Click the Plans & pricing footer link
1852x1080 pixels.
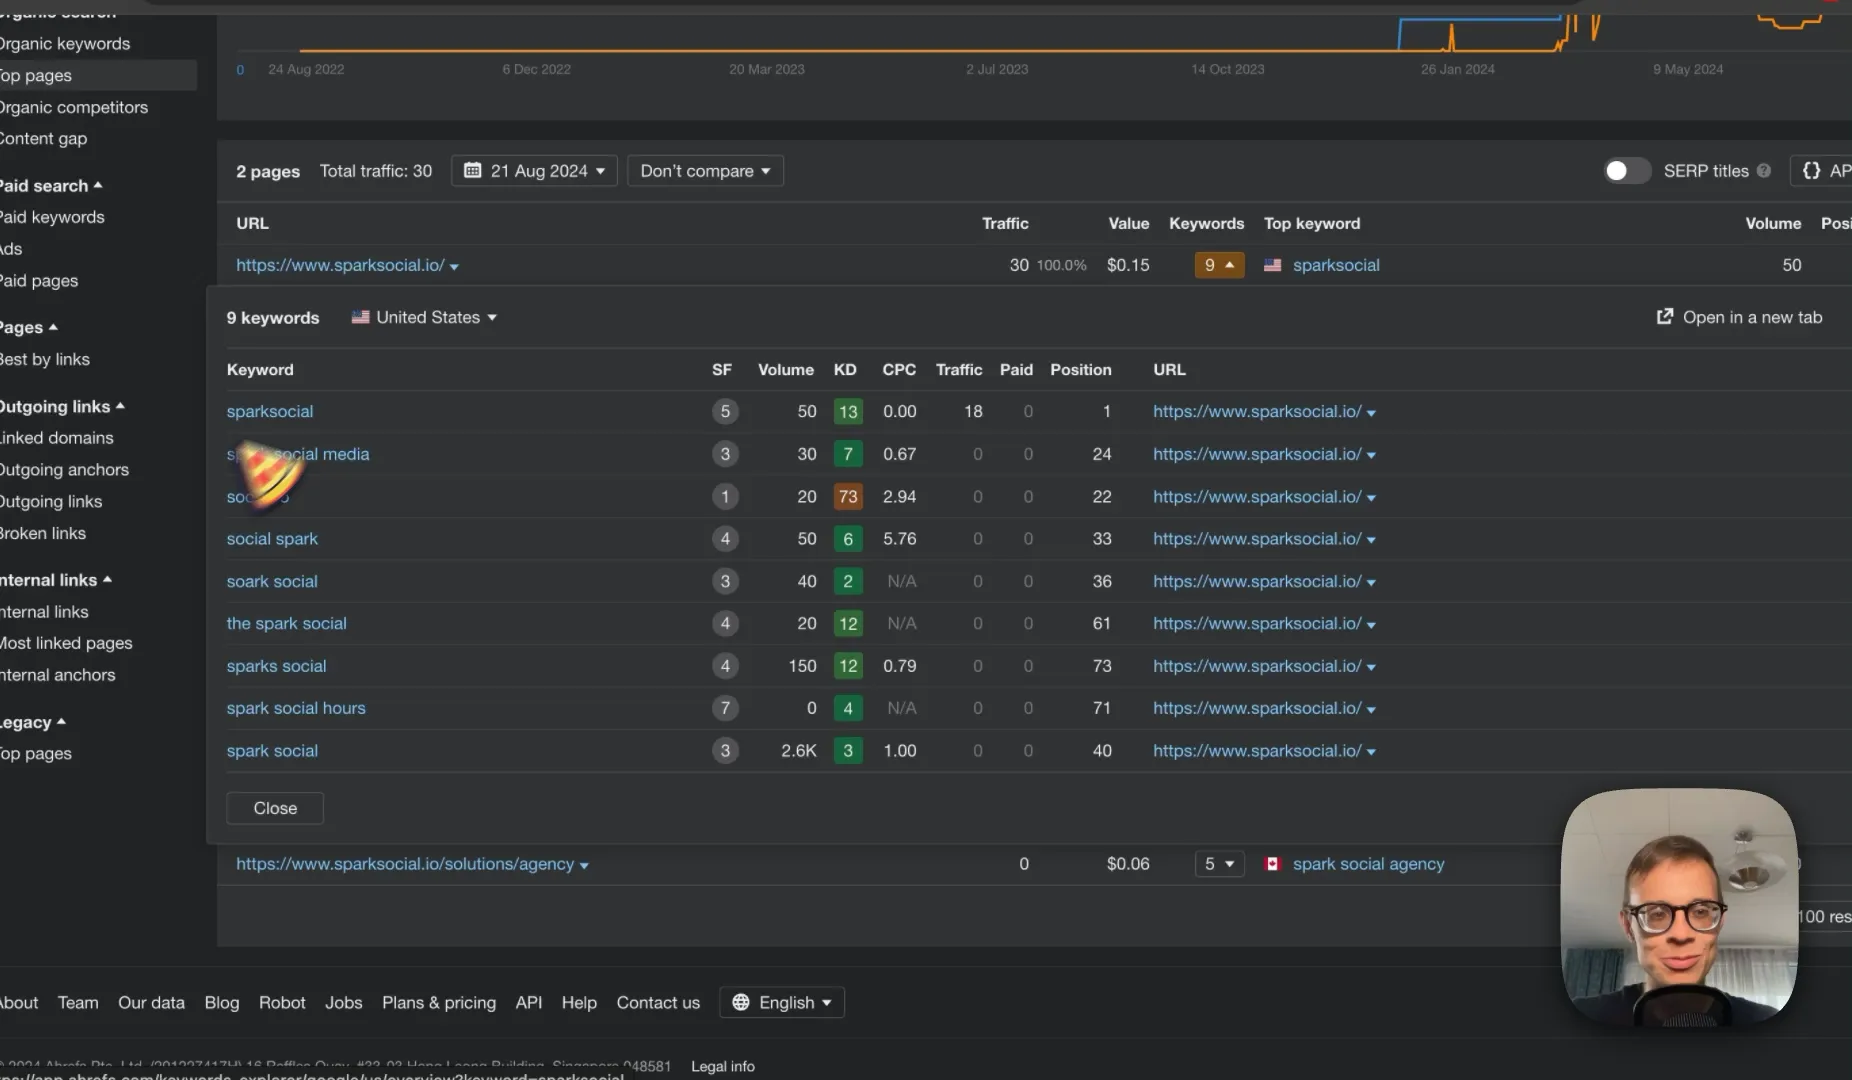439,1002
